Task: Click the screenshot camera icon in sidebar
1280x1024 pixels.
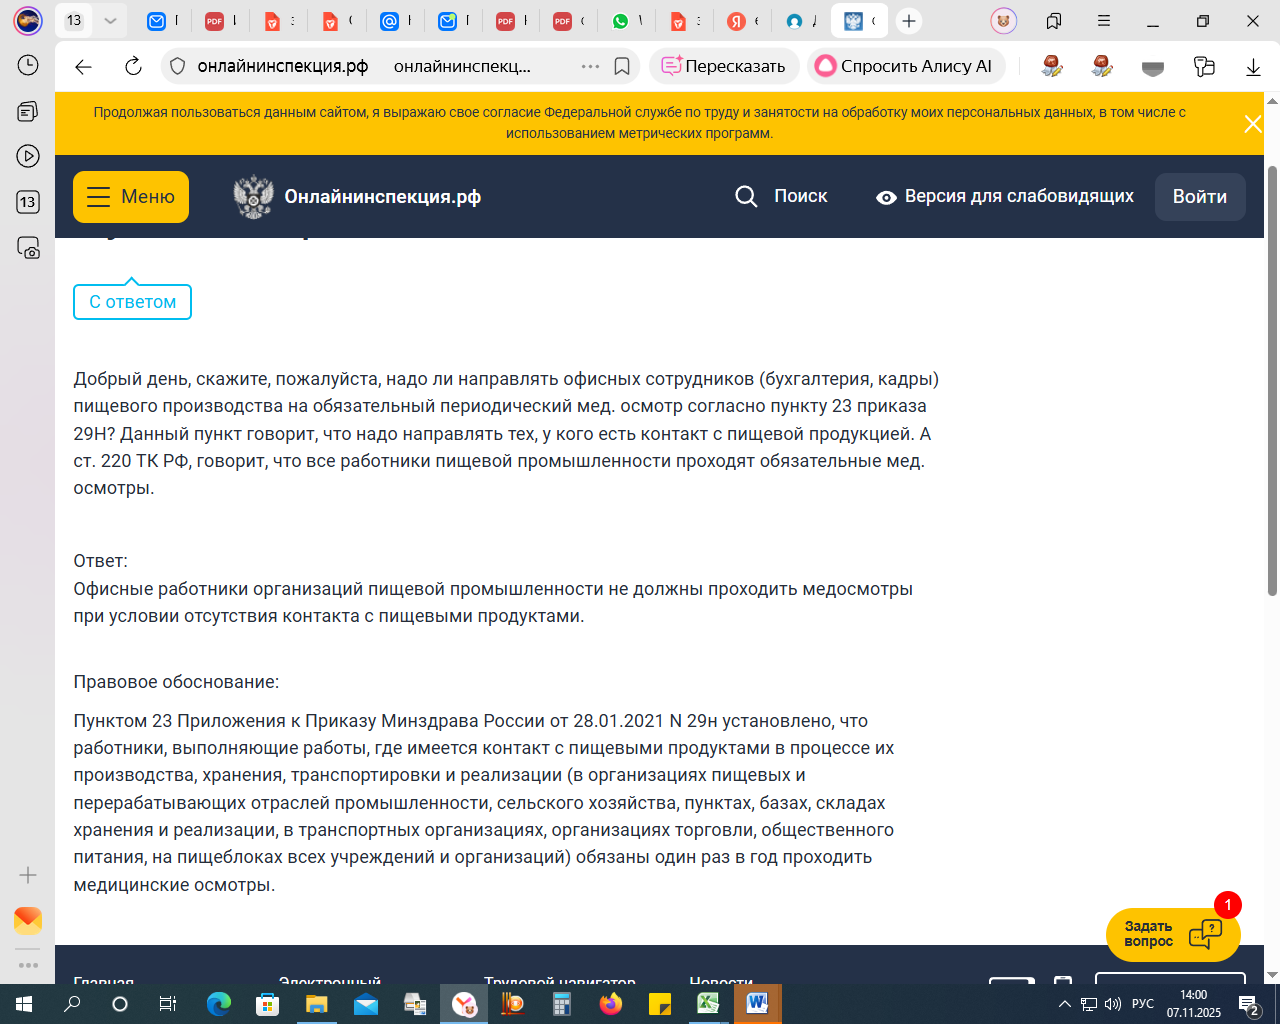Action: pyautogui.click(x=28, y=248)
